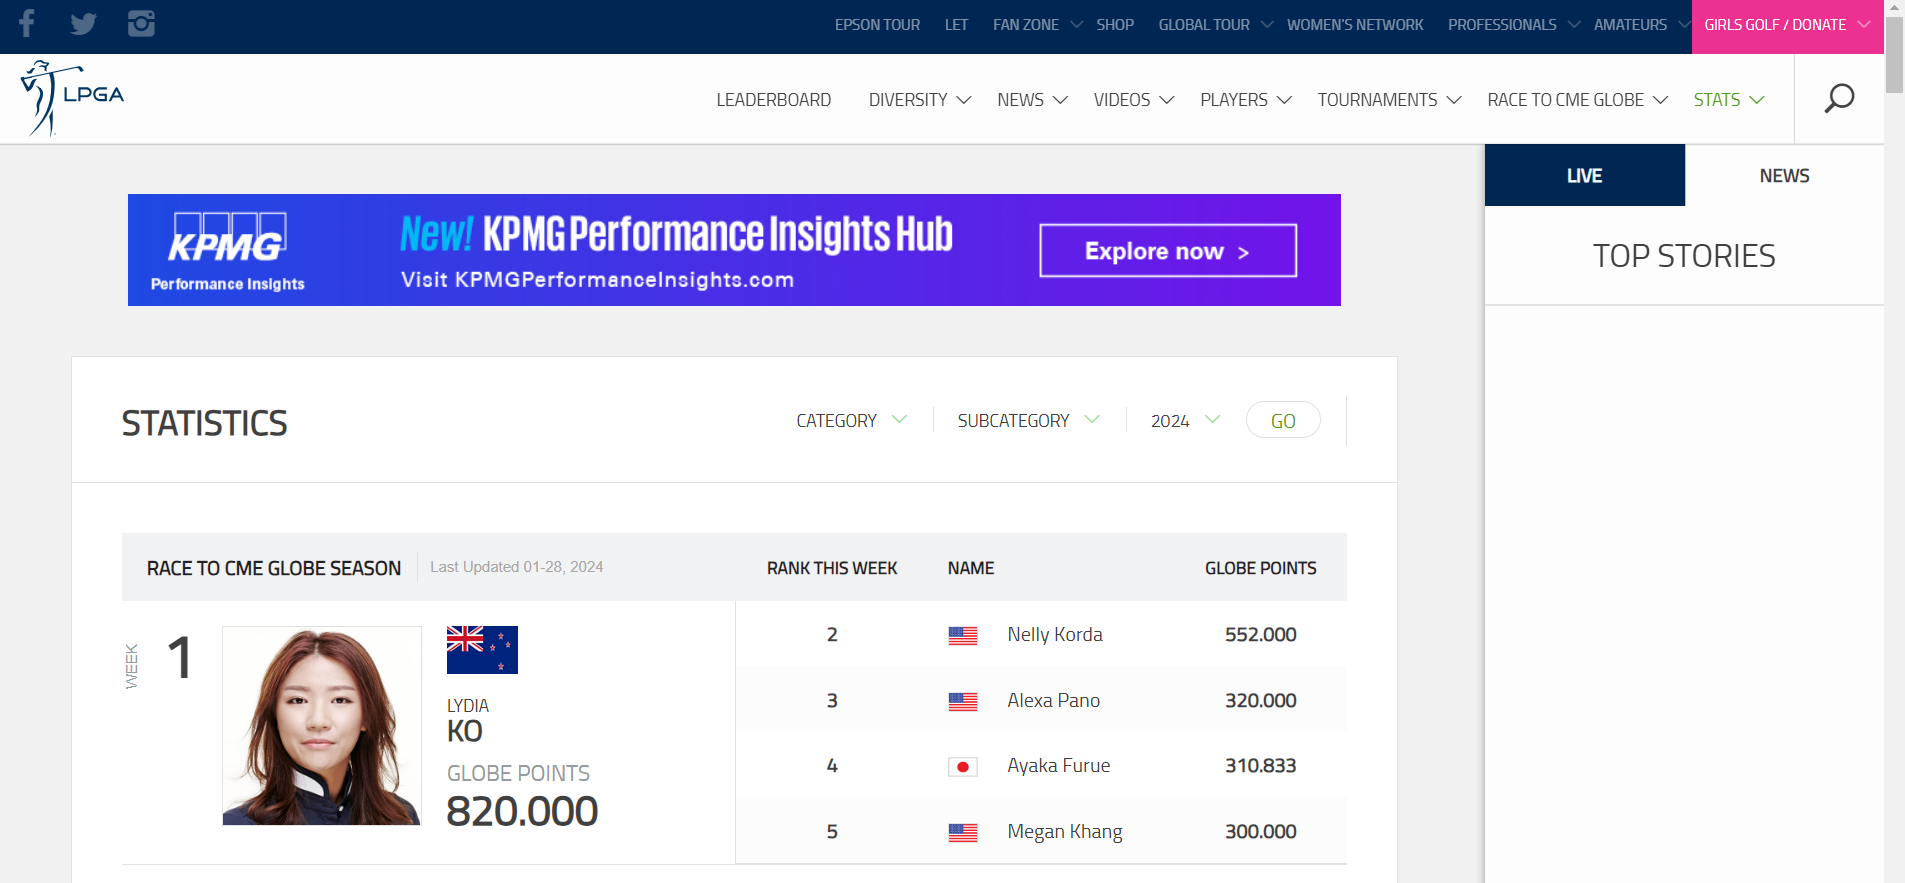Open the TOURNAMENTS navigation menu
This screenshot has height=883, width=1905.
[1389, 100]
